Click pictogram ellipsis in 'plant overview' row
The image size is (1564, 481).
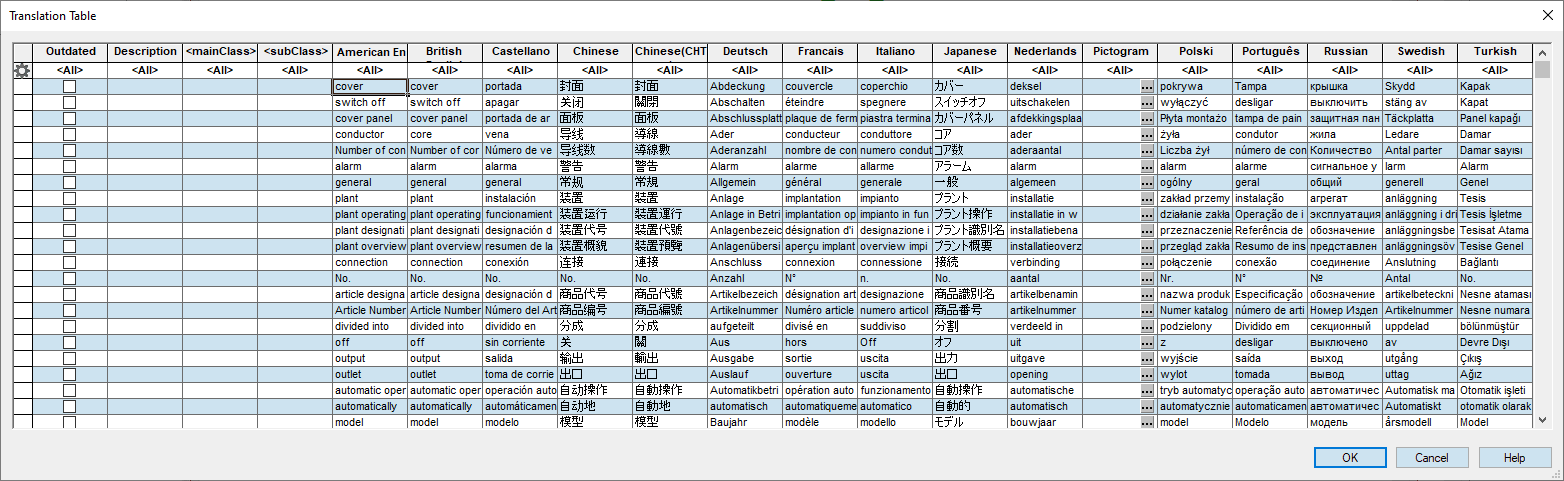(1147, 246)
